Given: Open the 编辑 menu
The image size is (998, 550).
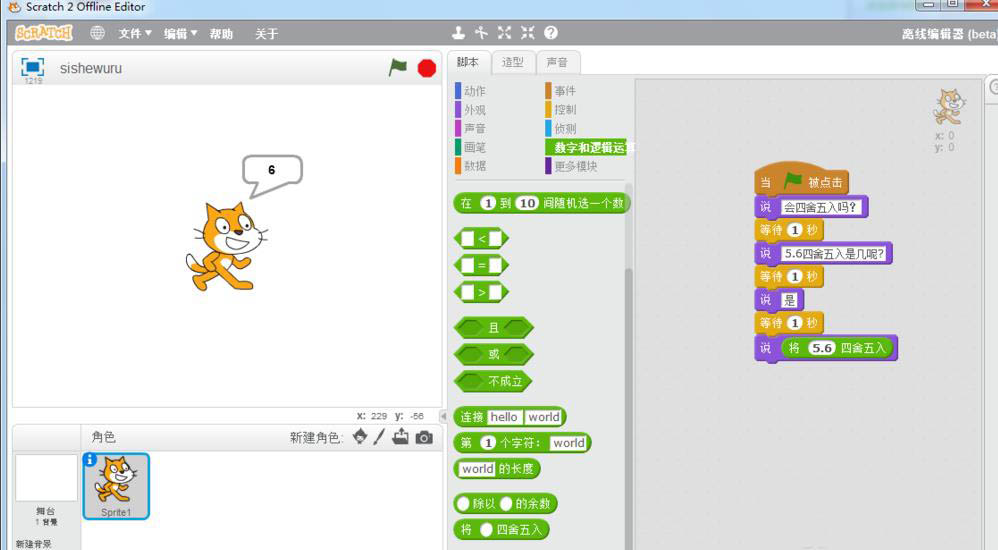Looking at the screenshot, I should 180,34.
